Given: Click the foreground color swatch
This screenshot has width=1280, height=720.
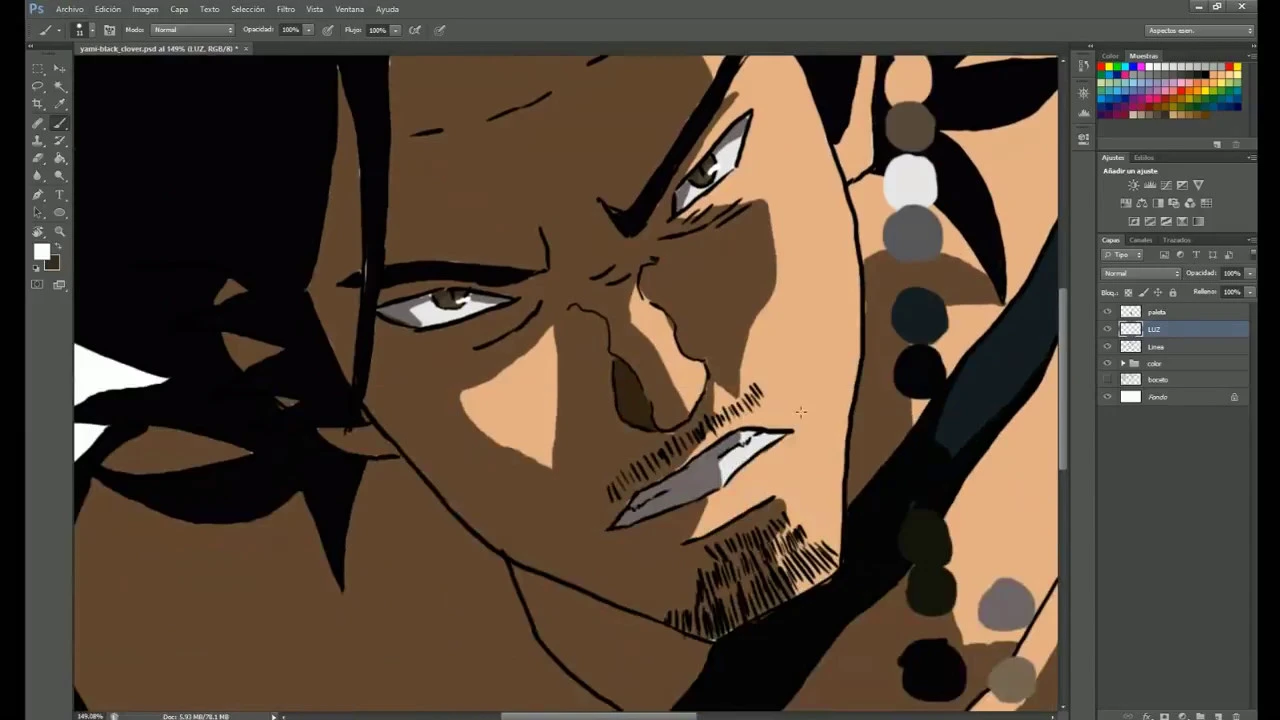Looking at the screenshot, I should (41, 252).
